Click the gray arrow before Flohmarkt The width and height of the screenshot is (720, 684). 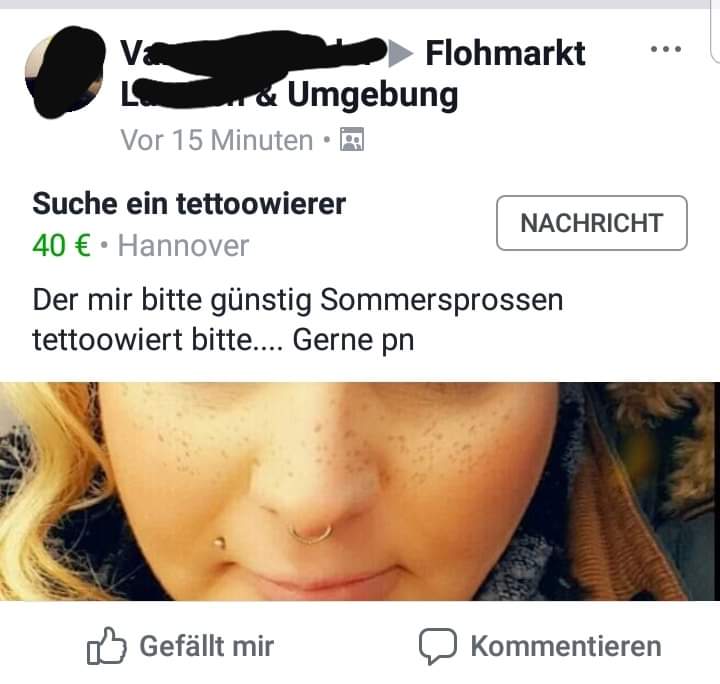[400, 54]
